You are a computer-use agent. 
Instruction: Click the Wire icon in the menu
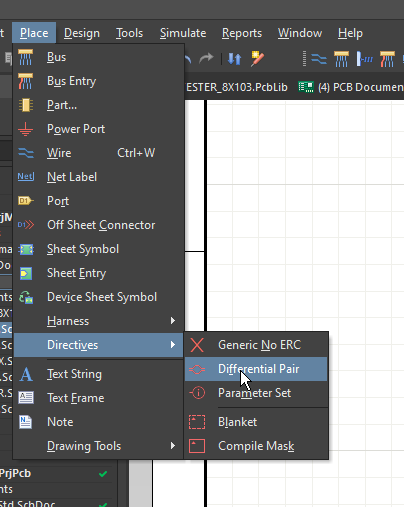click(x=26, y=153)
